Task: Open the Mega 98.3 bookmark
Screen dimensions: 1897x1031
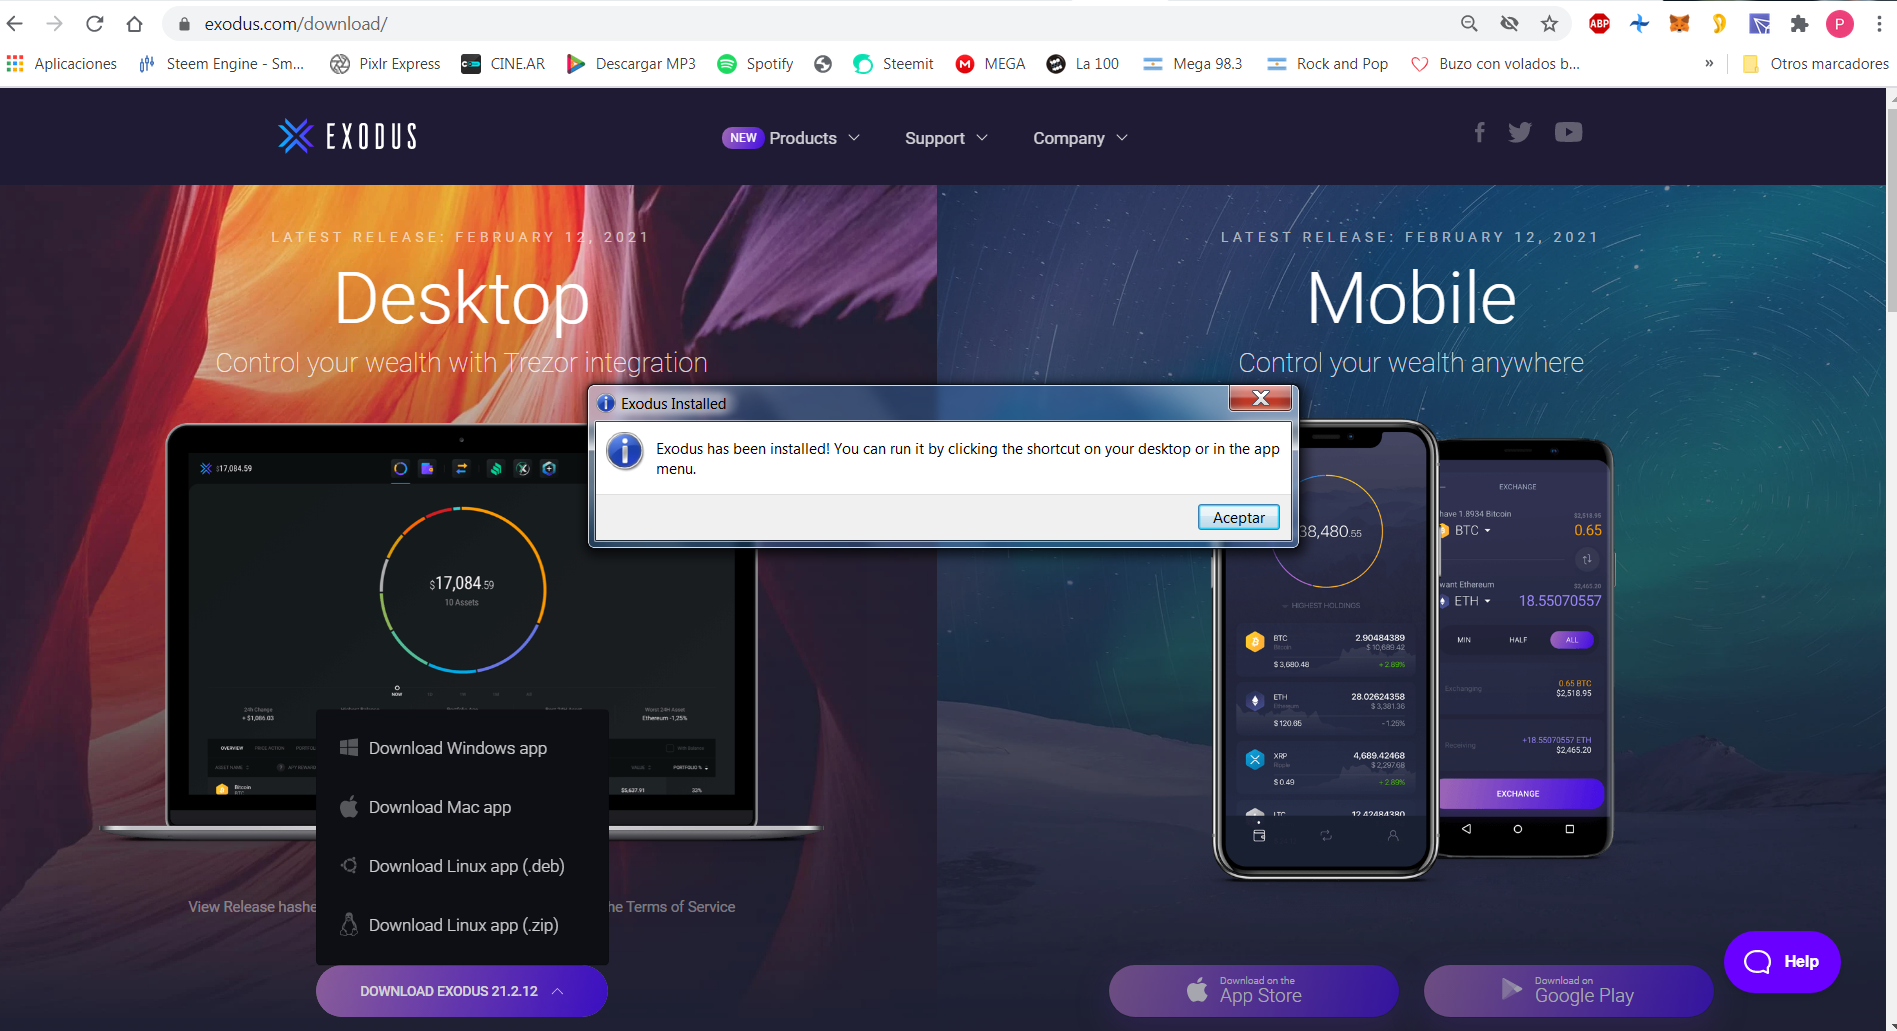Action: [1193, 64]
